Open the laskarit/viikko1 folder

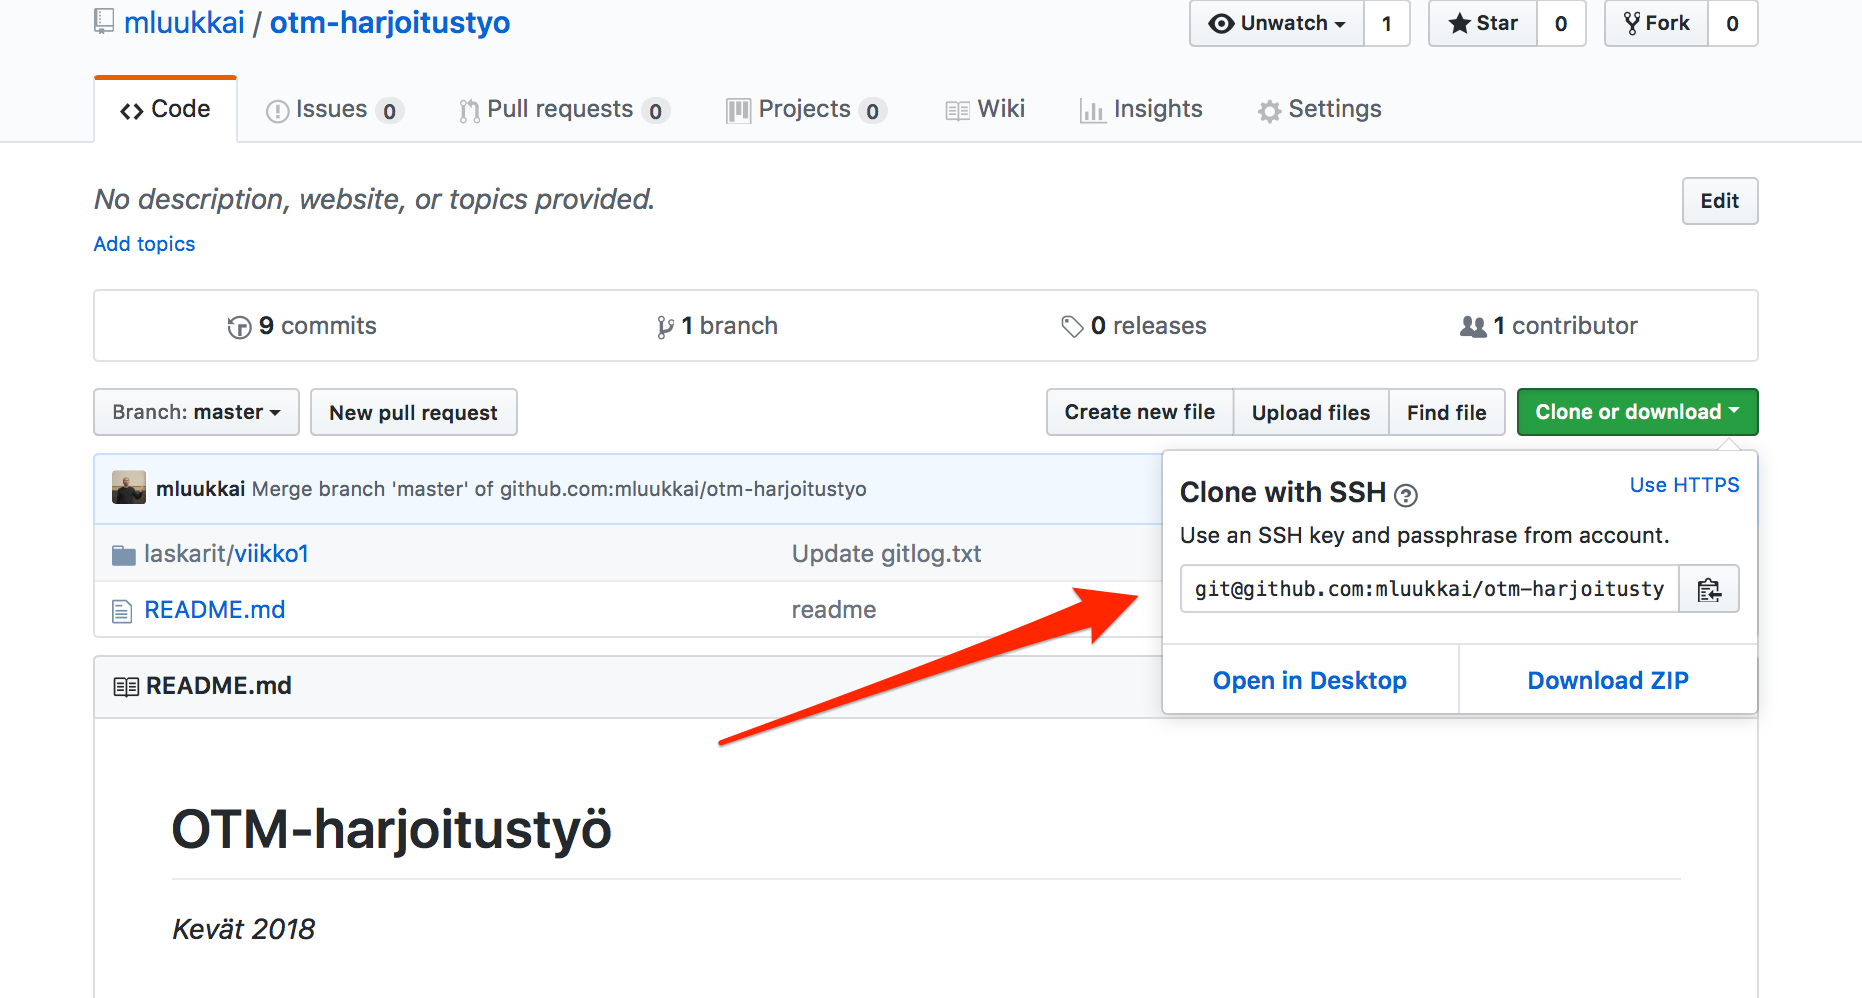(x=226, y=554)
